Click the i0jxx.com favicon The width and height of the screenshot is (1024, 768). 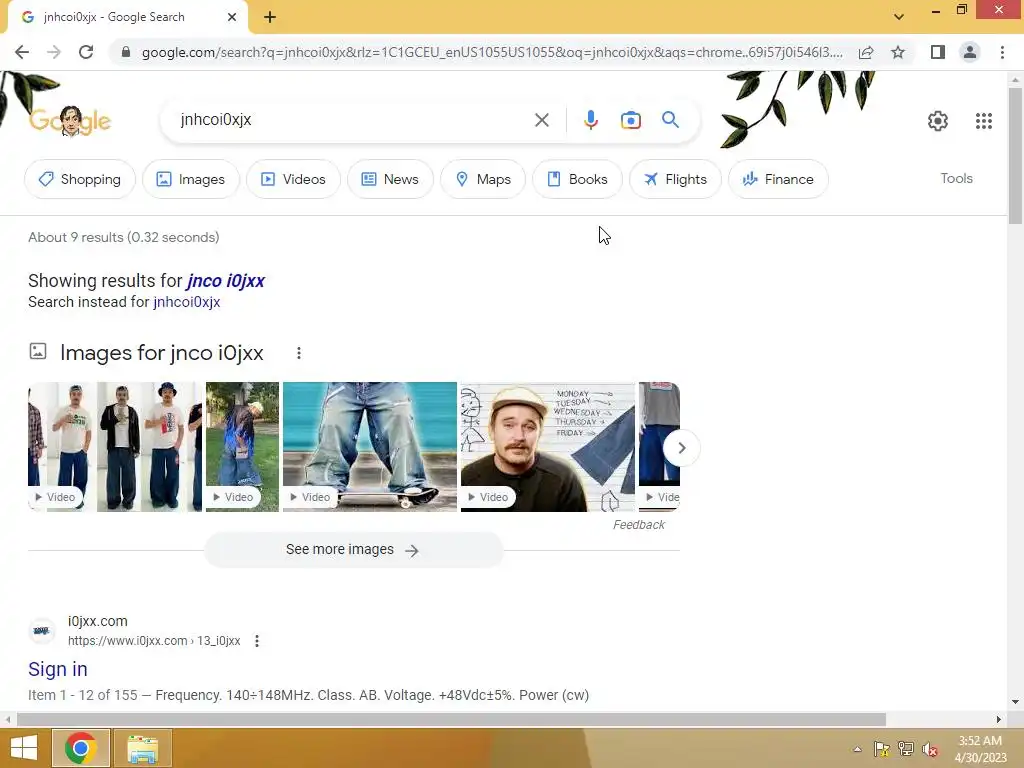click(42, 630)
